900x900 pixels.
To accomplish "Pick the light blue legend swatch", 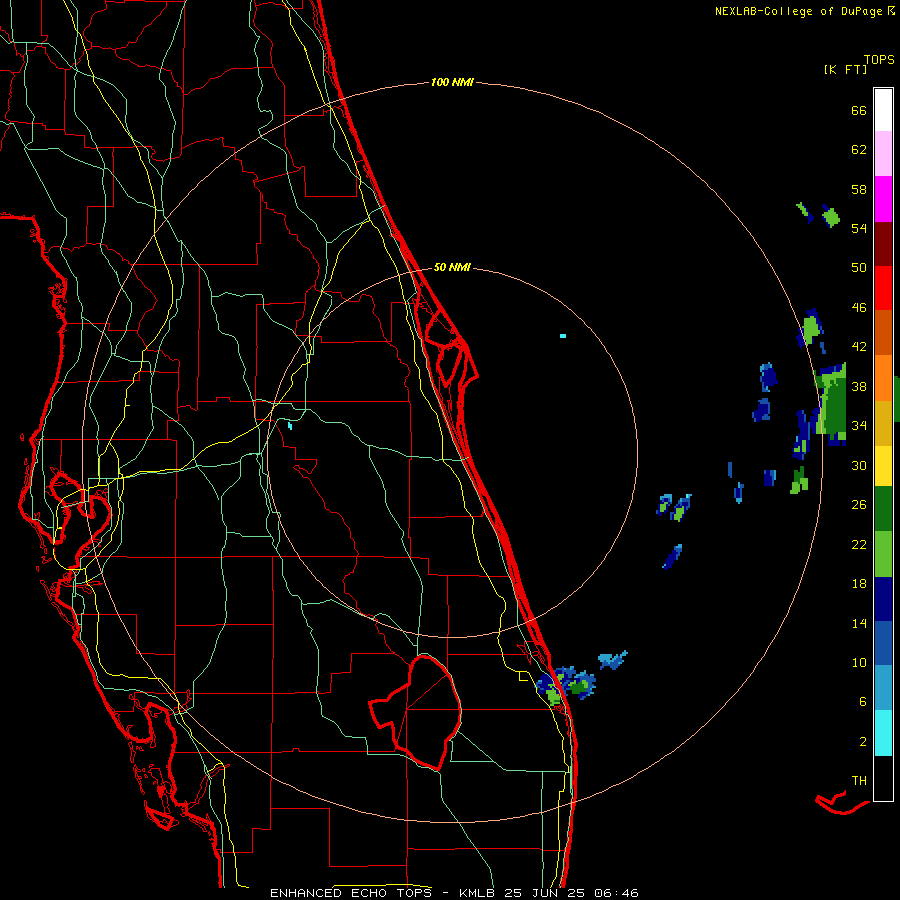I will pyautogui.click(x=883, y=688).
